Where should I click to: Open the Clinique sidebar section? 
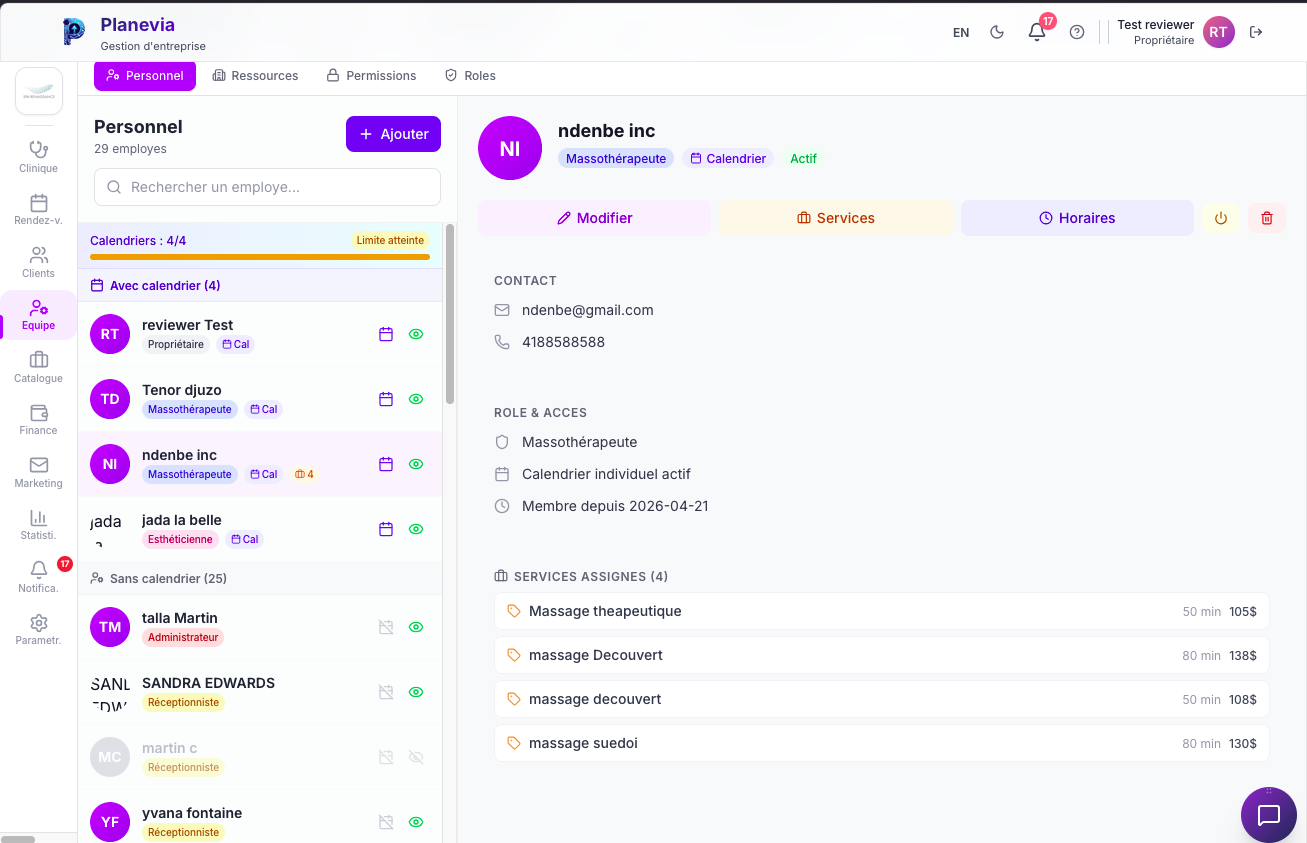tap(38, 157)
